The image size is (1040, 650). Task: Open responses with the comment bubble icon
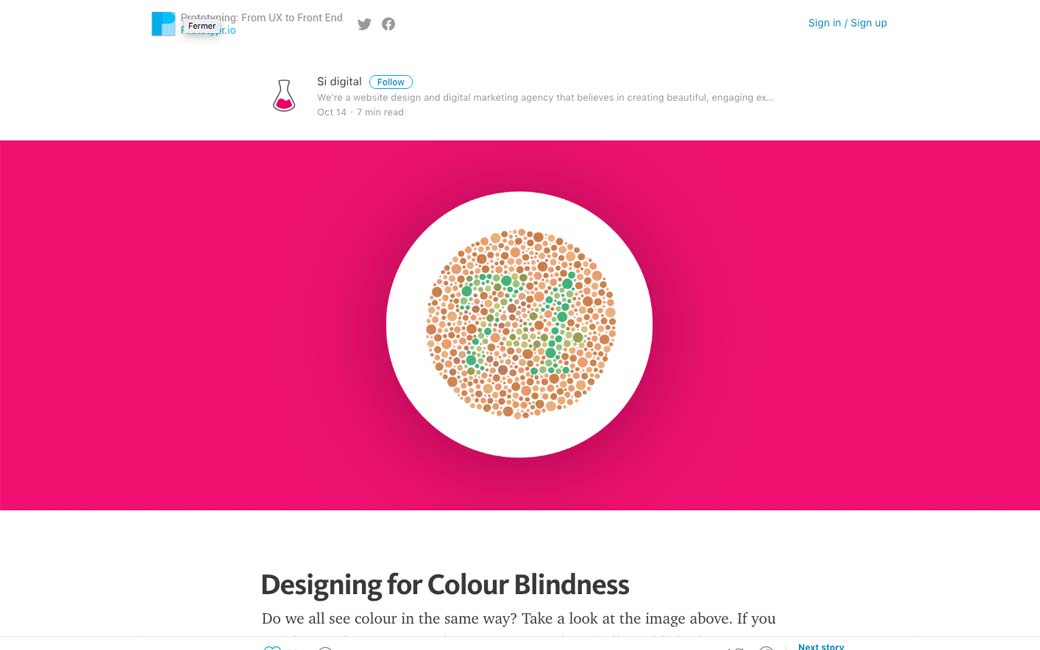pos(325,647)
